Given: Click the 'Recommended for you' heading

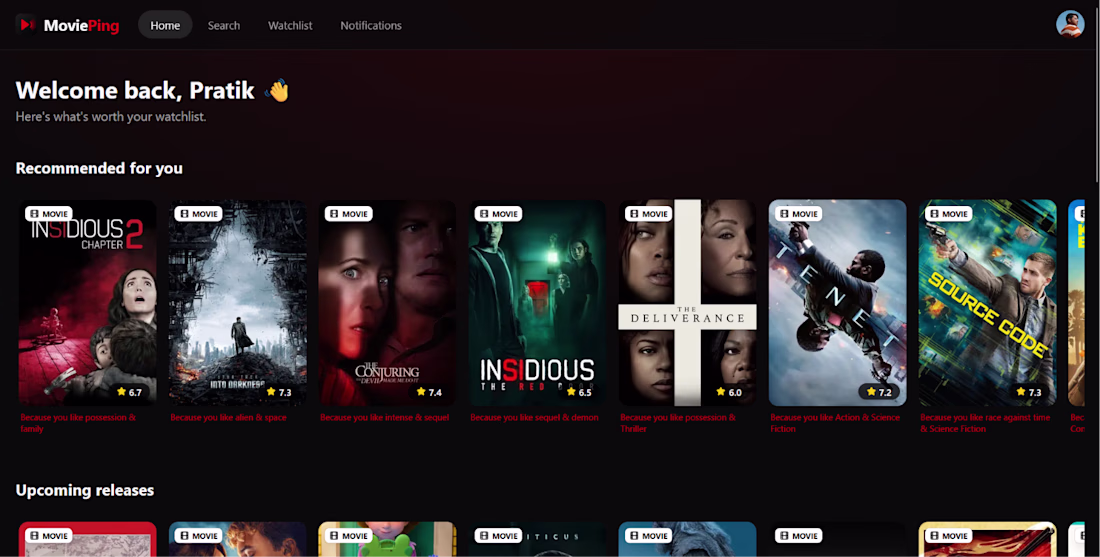Looking at the screenshot, I should coord(99,168).
